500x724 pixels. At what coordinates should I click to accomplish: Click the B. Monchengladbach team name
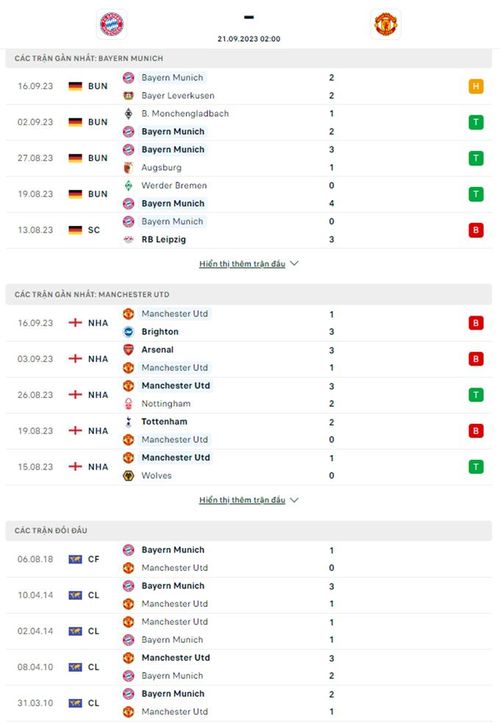tap(185, 114)
